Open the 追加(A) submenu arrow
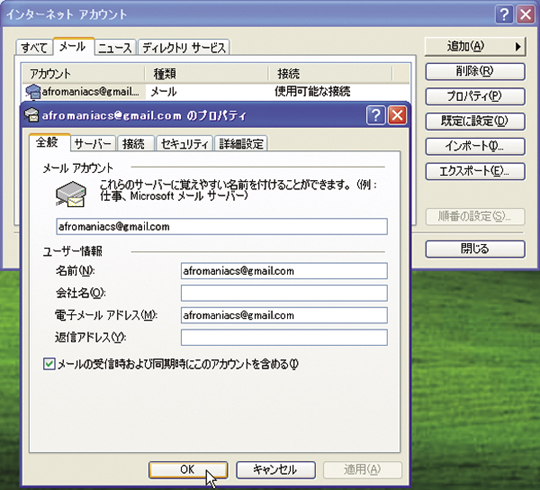 point(518,46)
